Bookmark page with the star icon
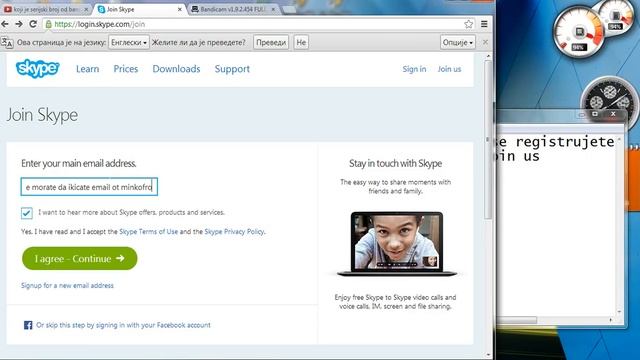 (469, 24)
